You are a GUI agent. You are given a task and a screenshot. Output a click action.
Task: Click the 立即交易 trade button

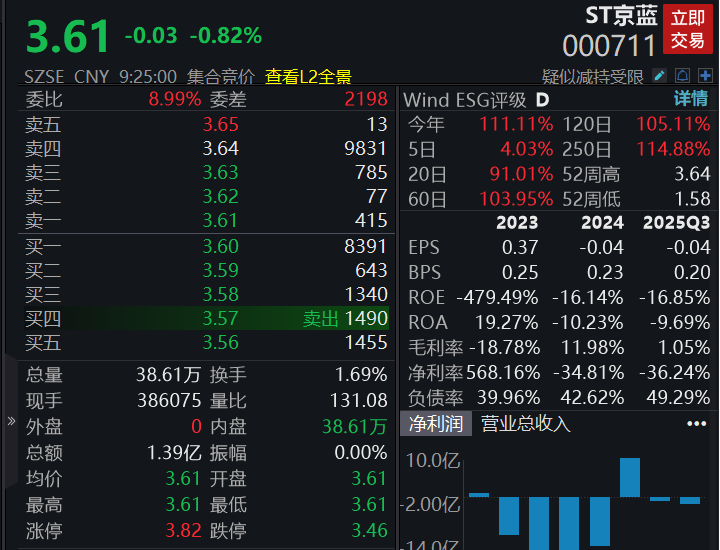(688, 29)
